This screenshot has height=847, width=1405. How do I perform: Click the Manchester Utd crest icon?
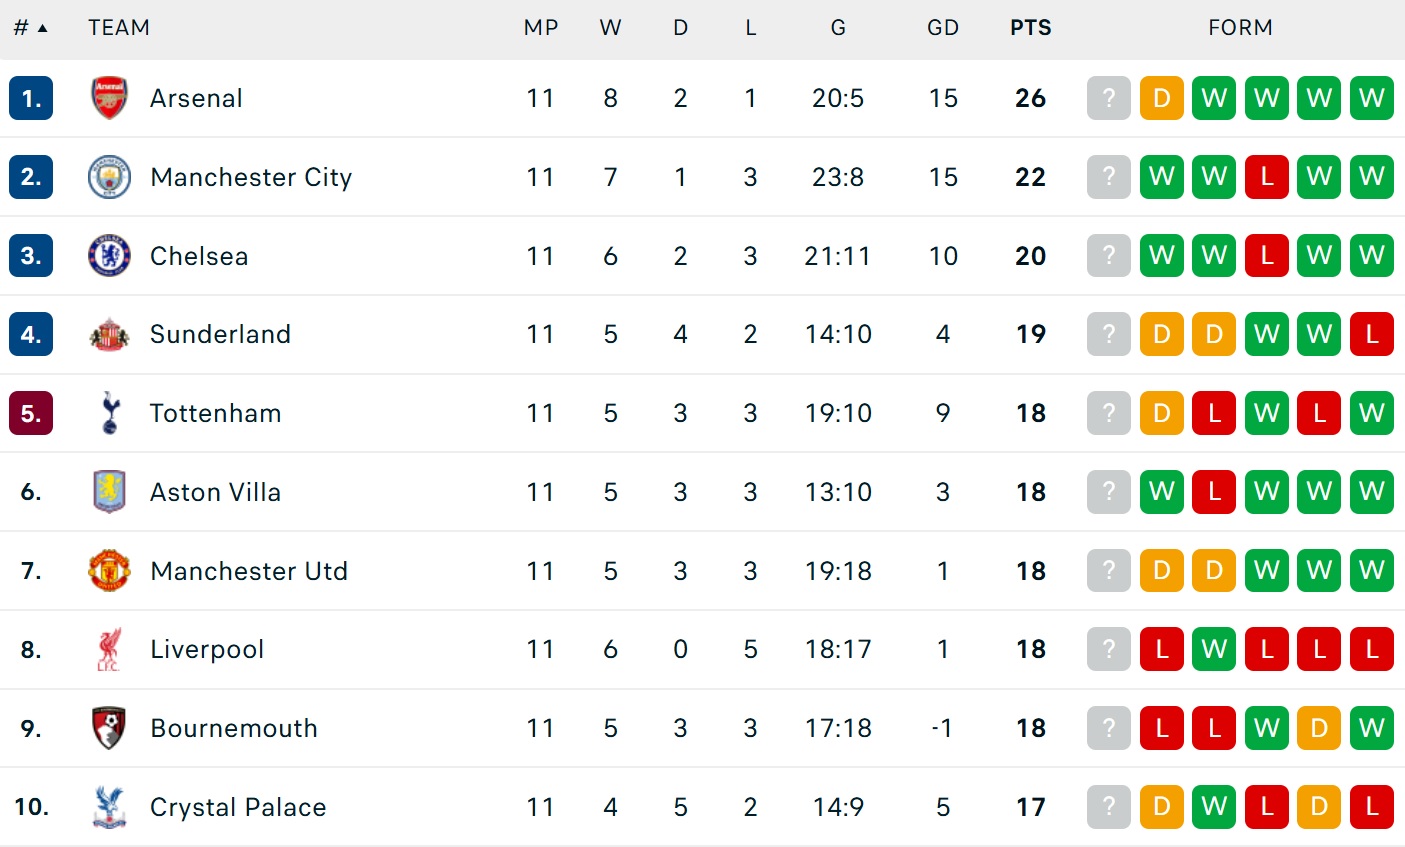click(x=109, y=571)
